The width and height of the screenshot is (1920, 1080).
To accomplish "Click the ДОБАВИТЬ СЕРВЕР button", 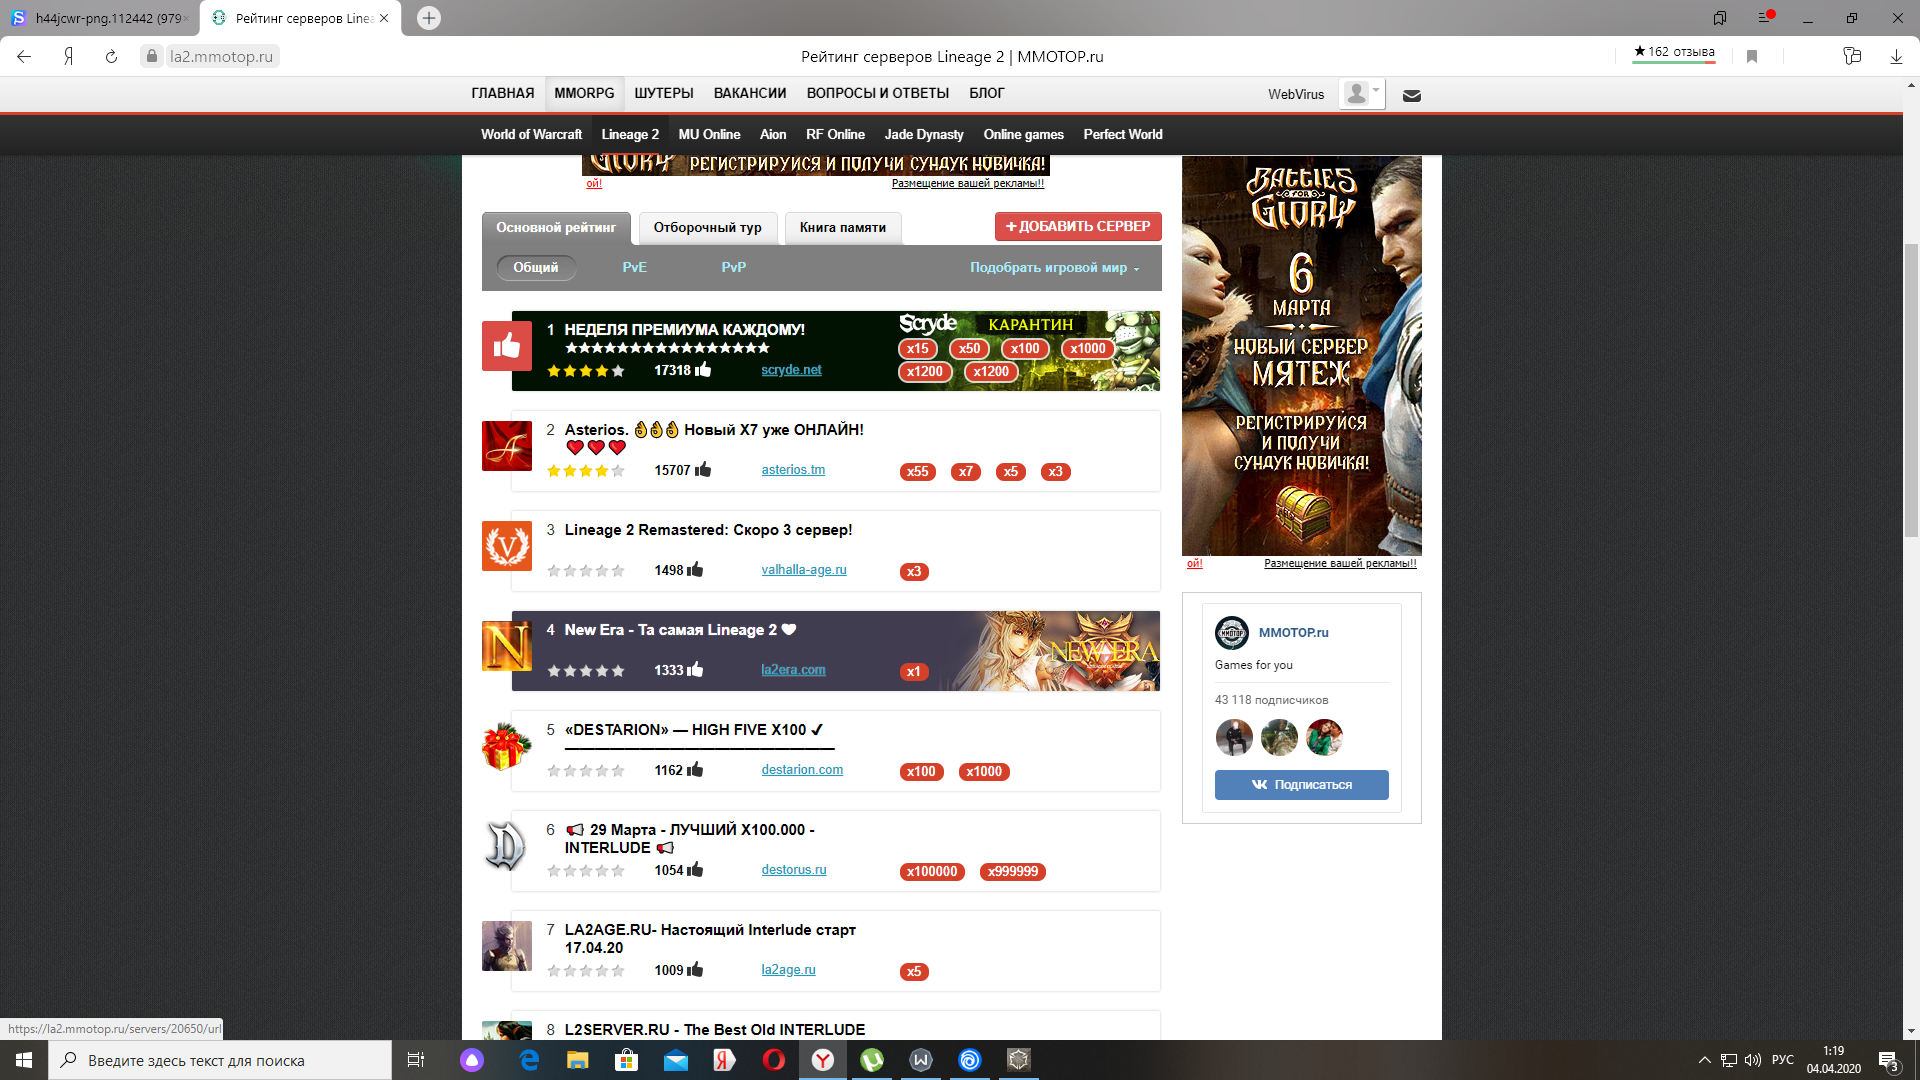I will click(1078, 227).
